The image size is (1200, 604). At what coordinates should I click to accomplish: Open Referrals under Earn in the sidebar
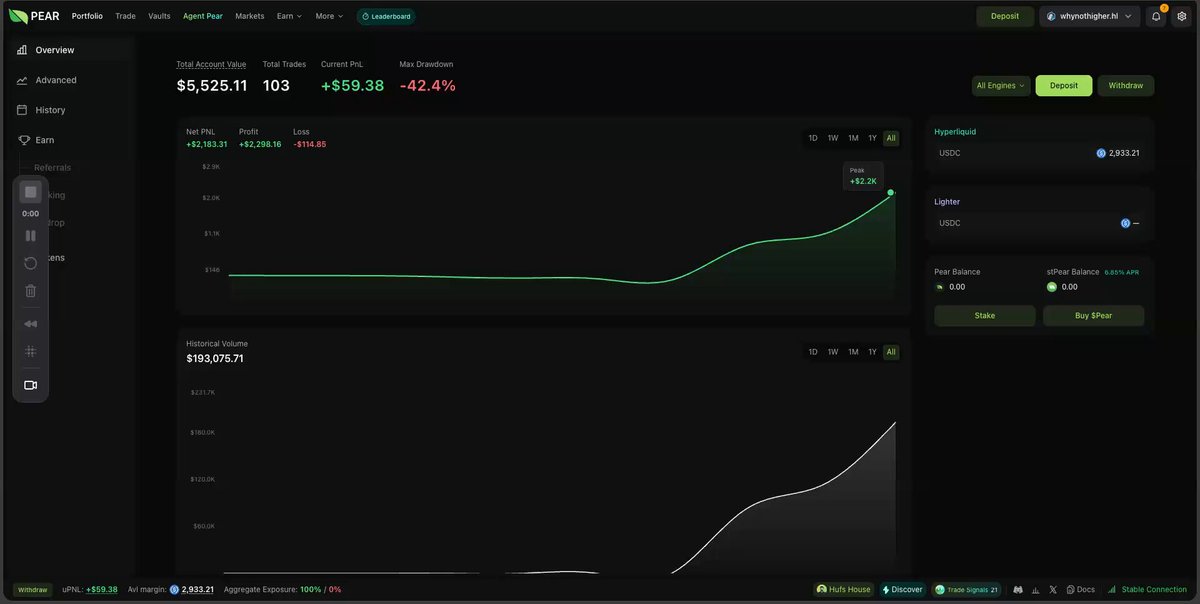pos(53,168)
